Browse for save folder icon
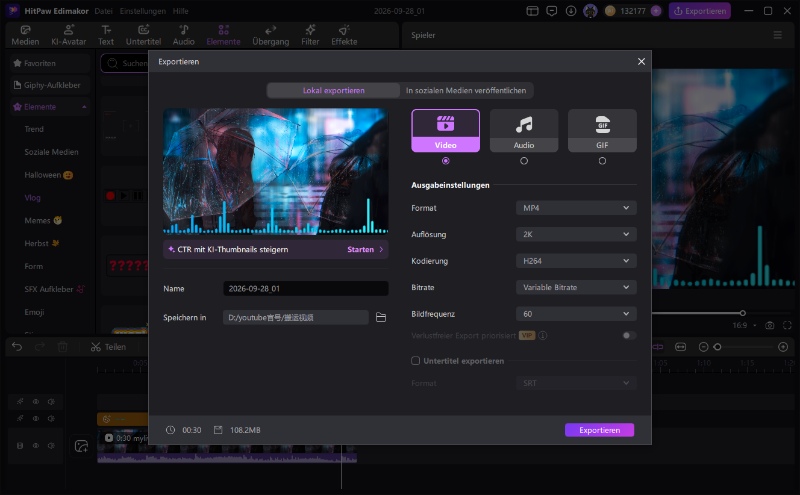This screenshot has width=800, height=495. coord(381,317)
